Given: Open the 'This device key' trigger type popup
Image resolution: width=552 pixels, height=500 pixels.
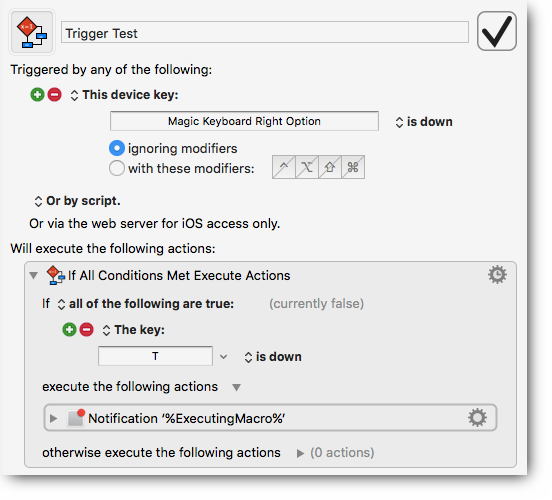Looking at the screenshot, I should (x=125, y=95).
